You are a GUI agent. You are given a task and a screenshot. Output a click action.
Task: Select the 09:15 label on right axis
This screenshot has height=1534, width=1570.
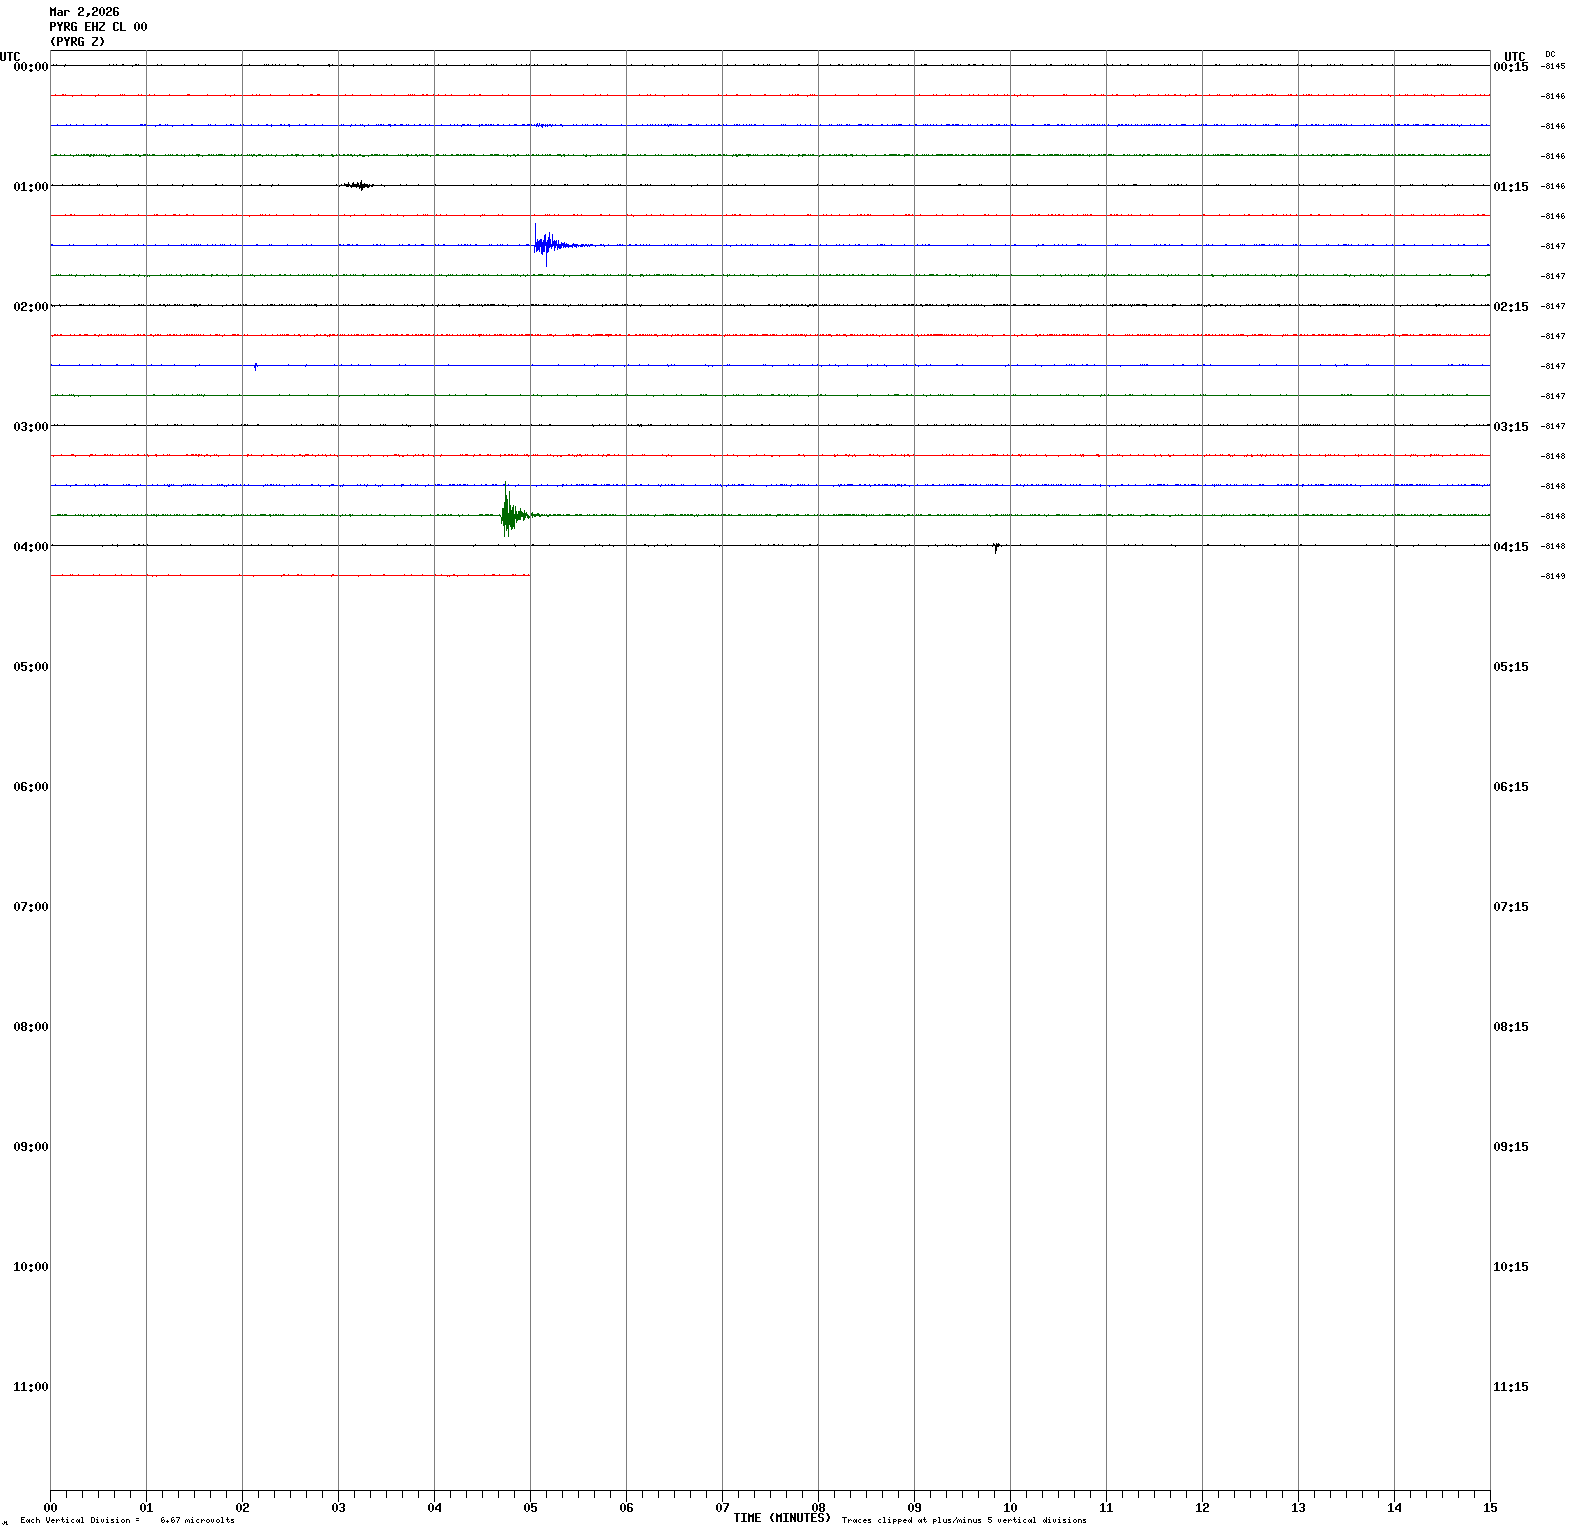[x=1510, y=1147]
